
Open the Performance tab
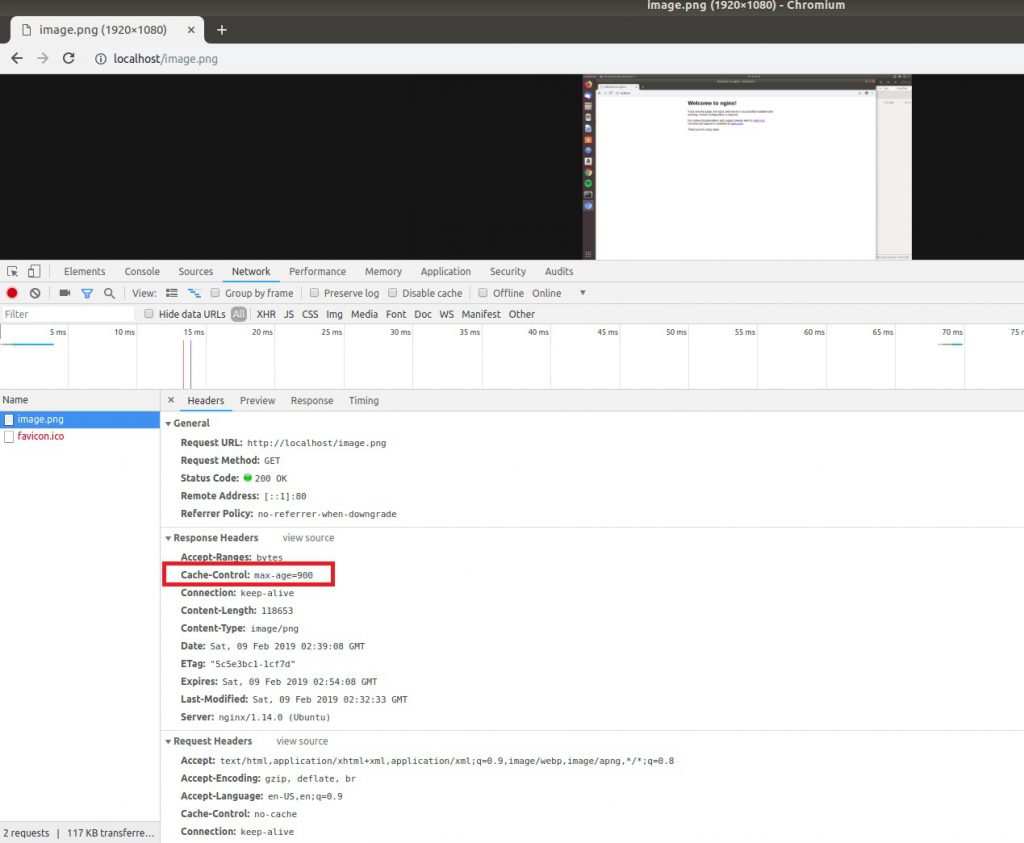pos(317,272)
